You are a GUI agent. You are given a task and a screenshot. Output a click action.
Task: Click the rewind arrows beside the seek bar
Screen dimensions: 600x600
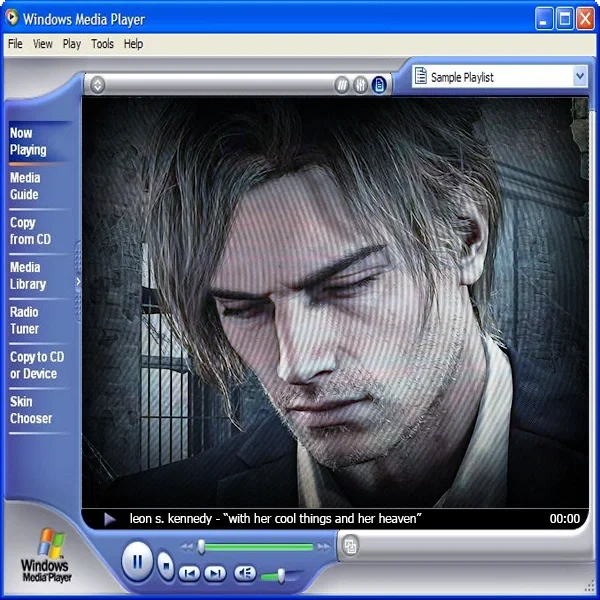tap(187, 547)
